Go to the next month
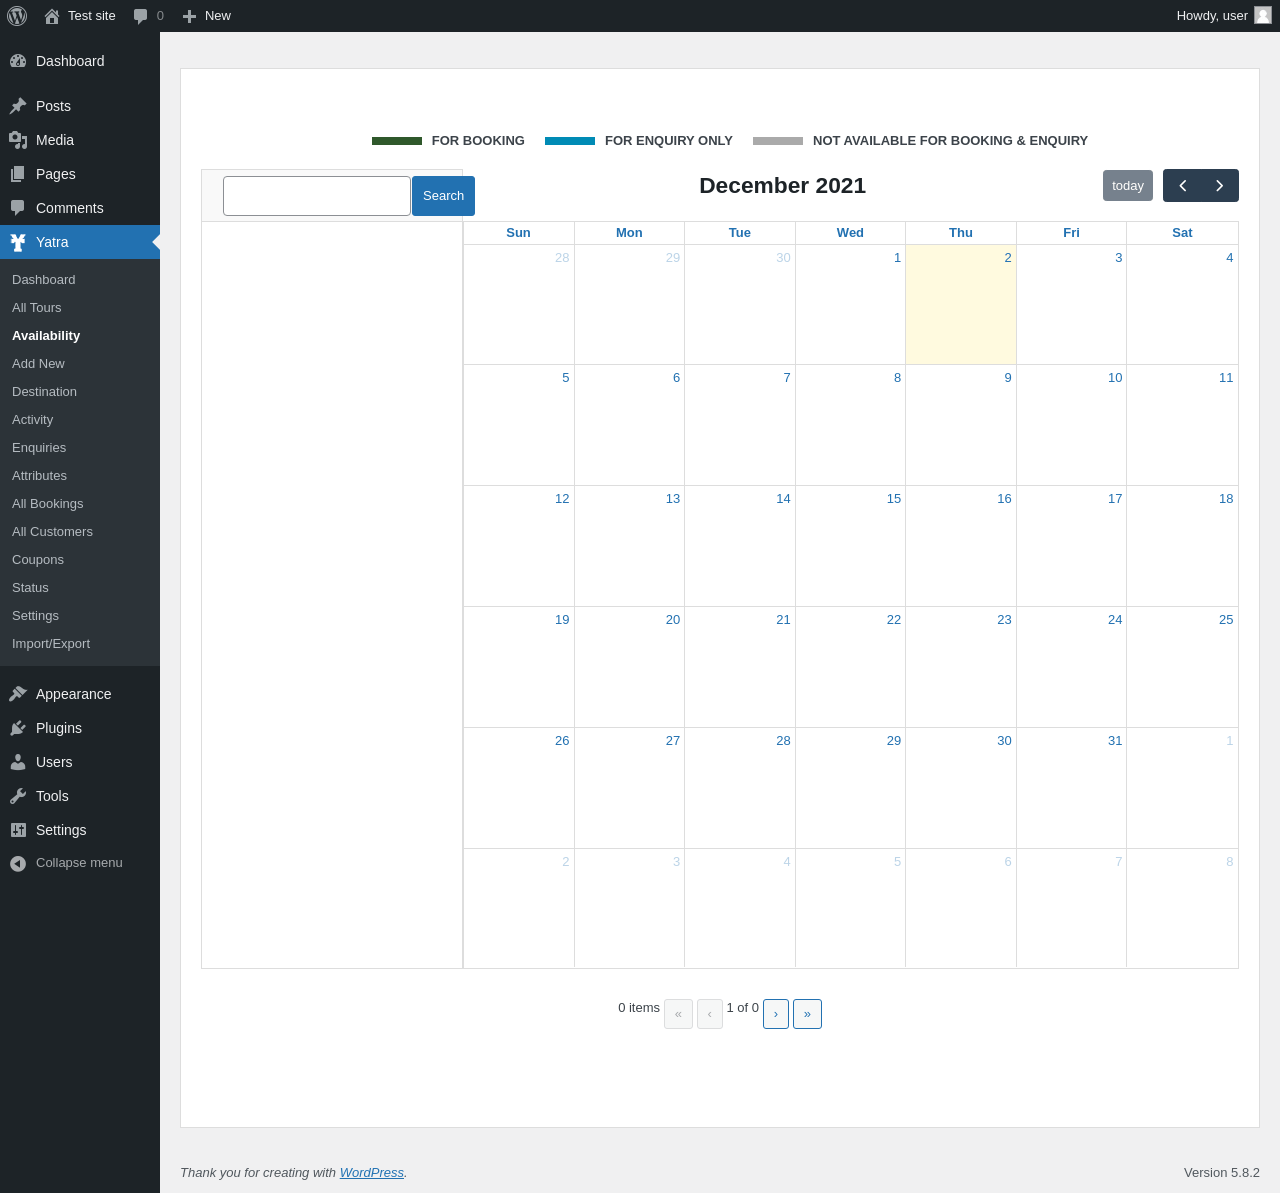1280x1193 pixels. pyautogui.click(x=1220, y=186)
